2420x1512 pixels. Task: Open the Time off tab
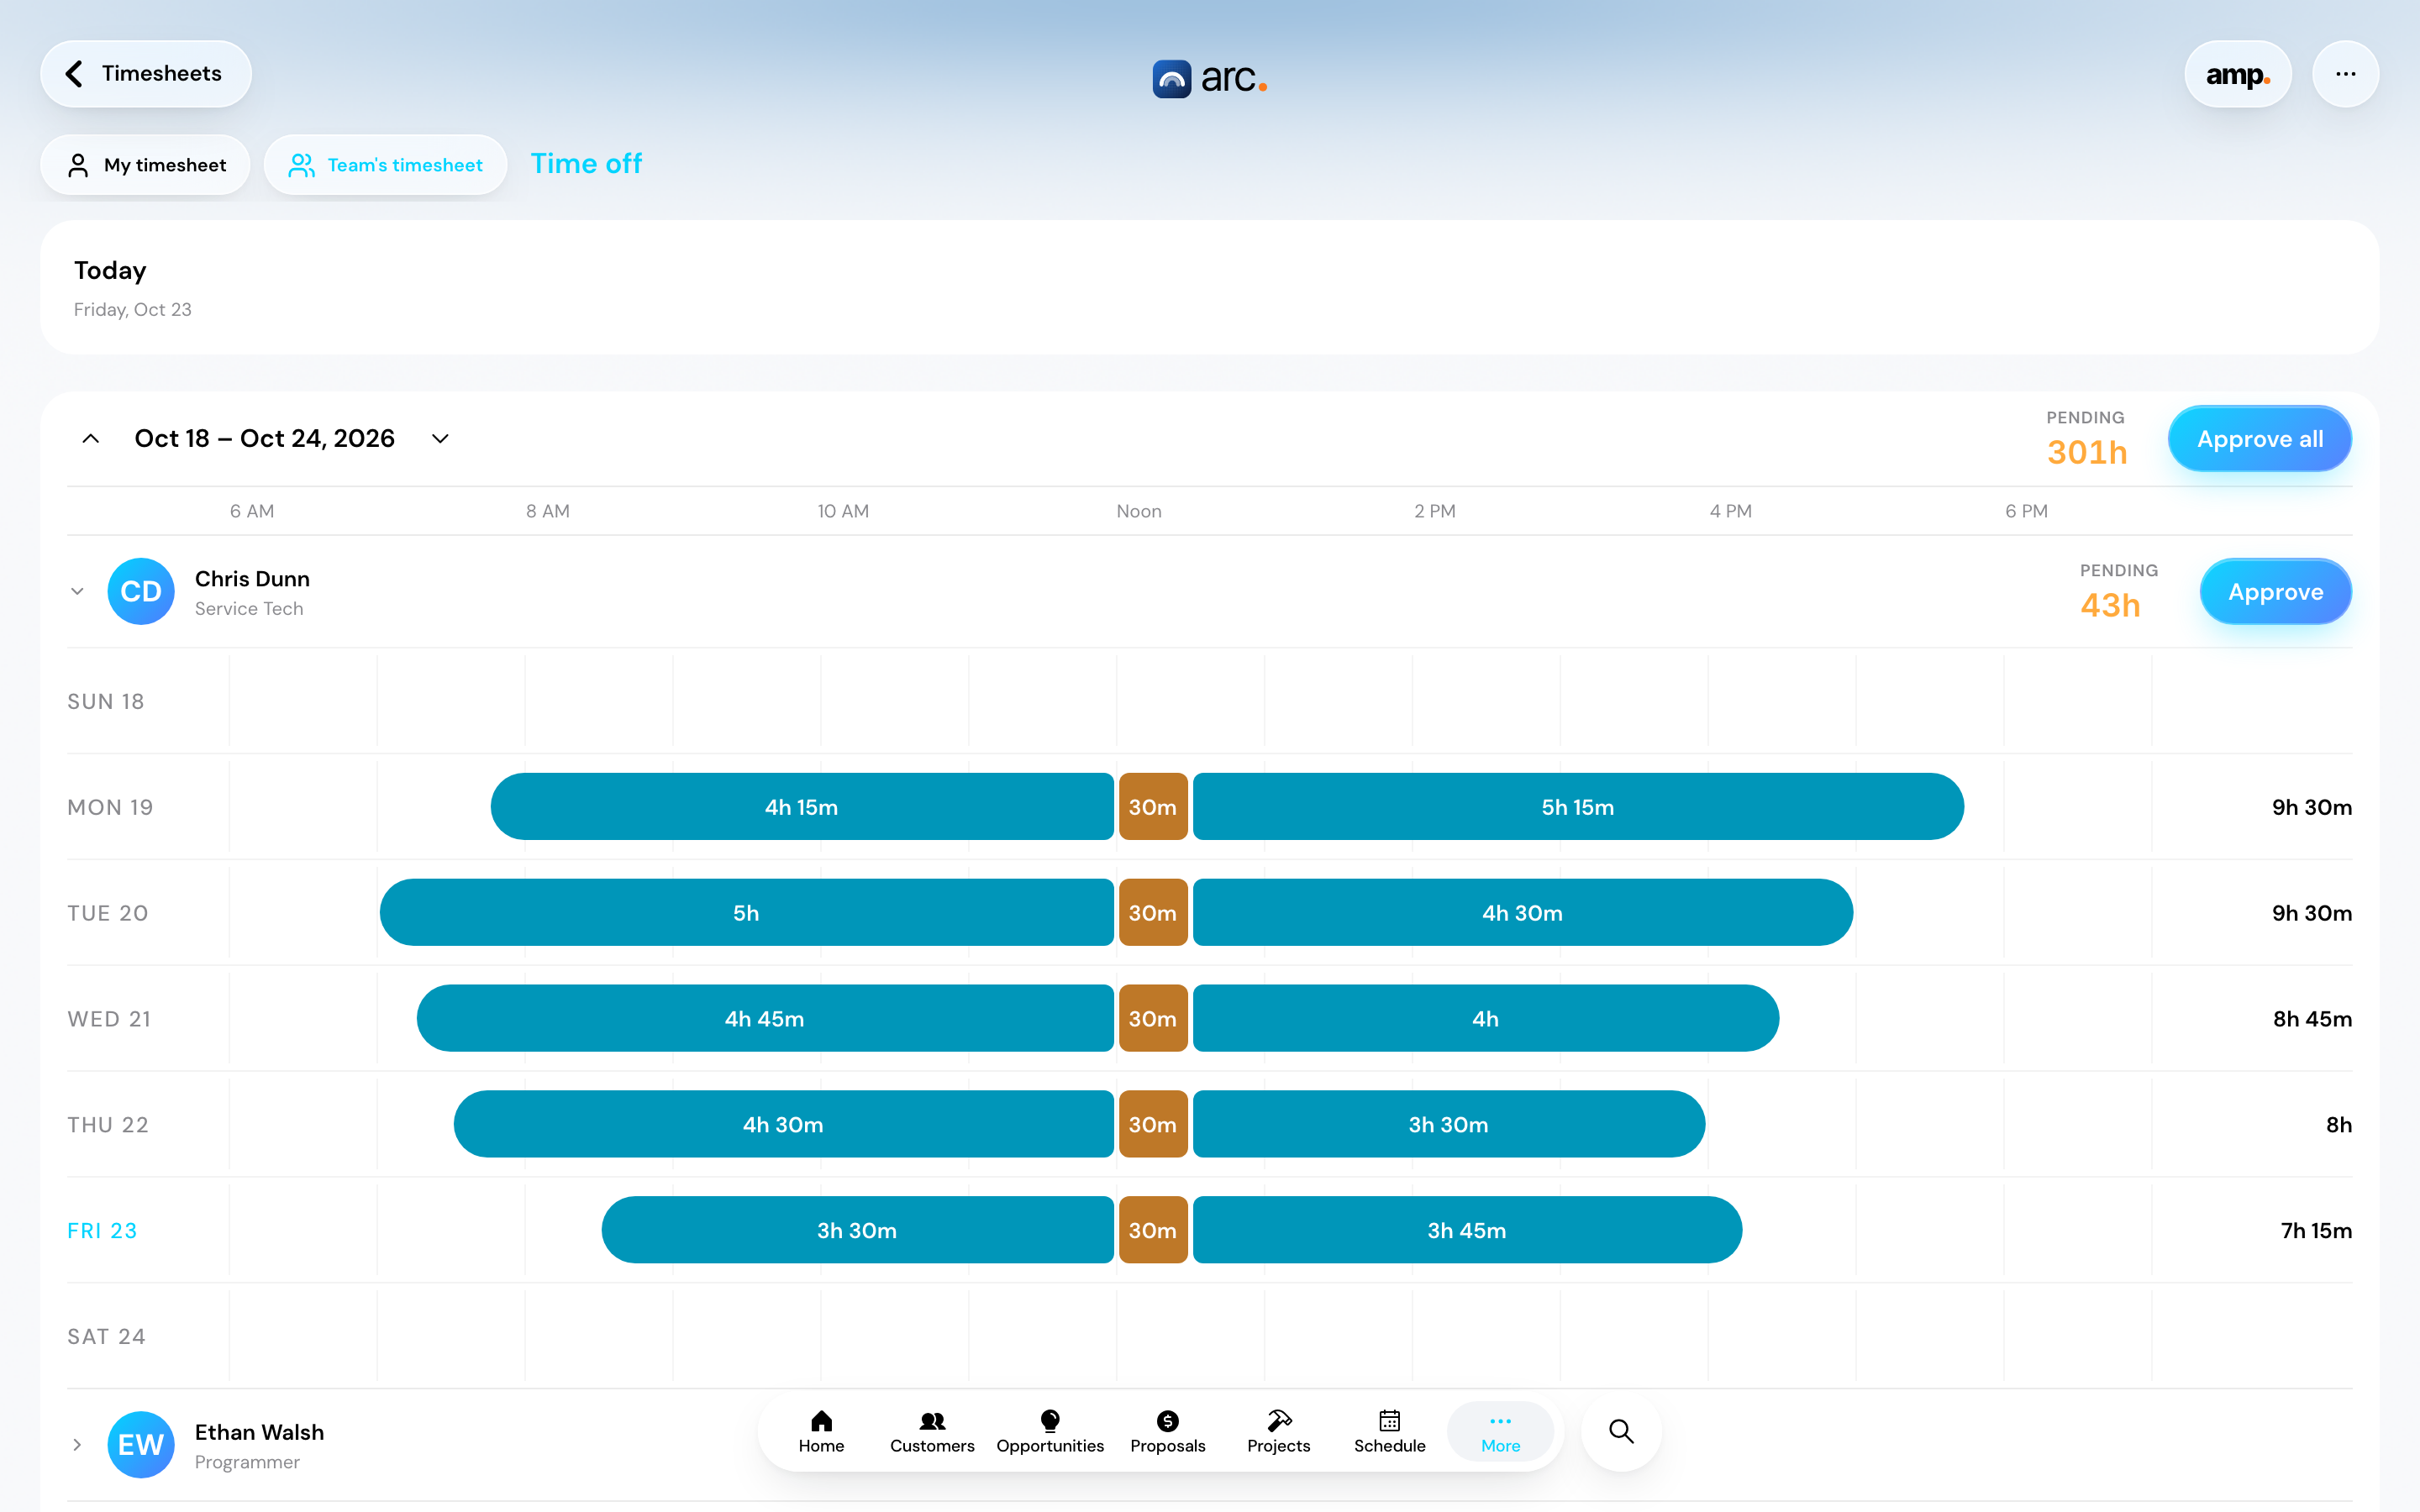pyautogui.click(x=586, y=164)
